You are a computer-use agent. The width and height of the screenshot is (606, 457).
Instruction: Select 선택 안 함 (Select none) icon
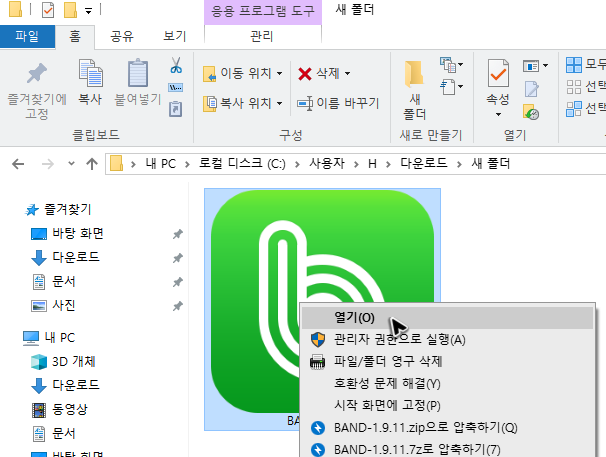[574, 87]
